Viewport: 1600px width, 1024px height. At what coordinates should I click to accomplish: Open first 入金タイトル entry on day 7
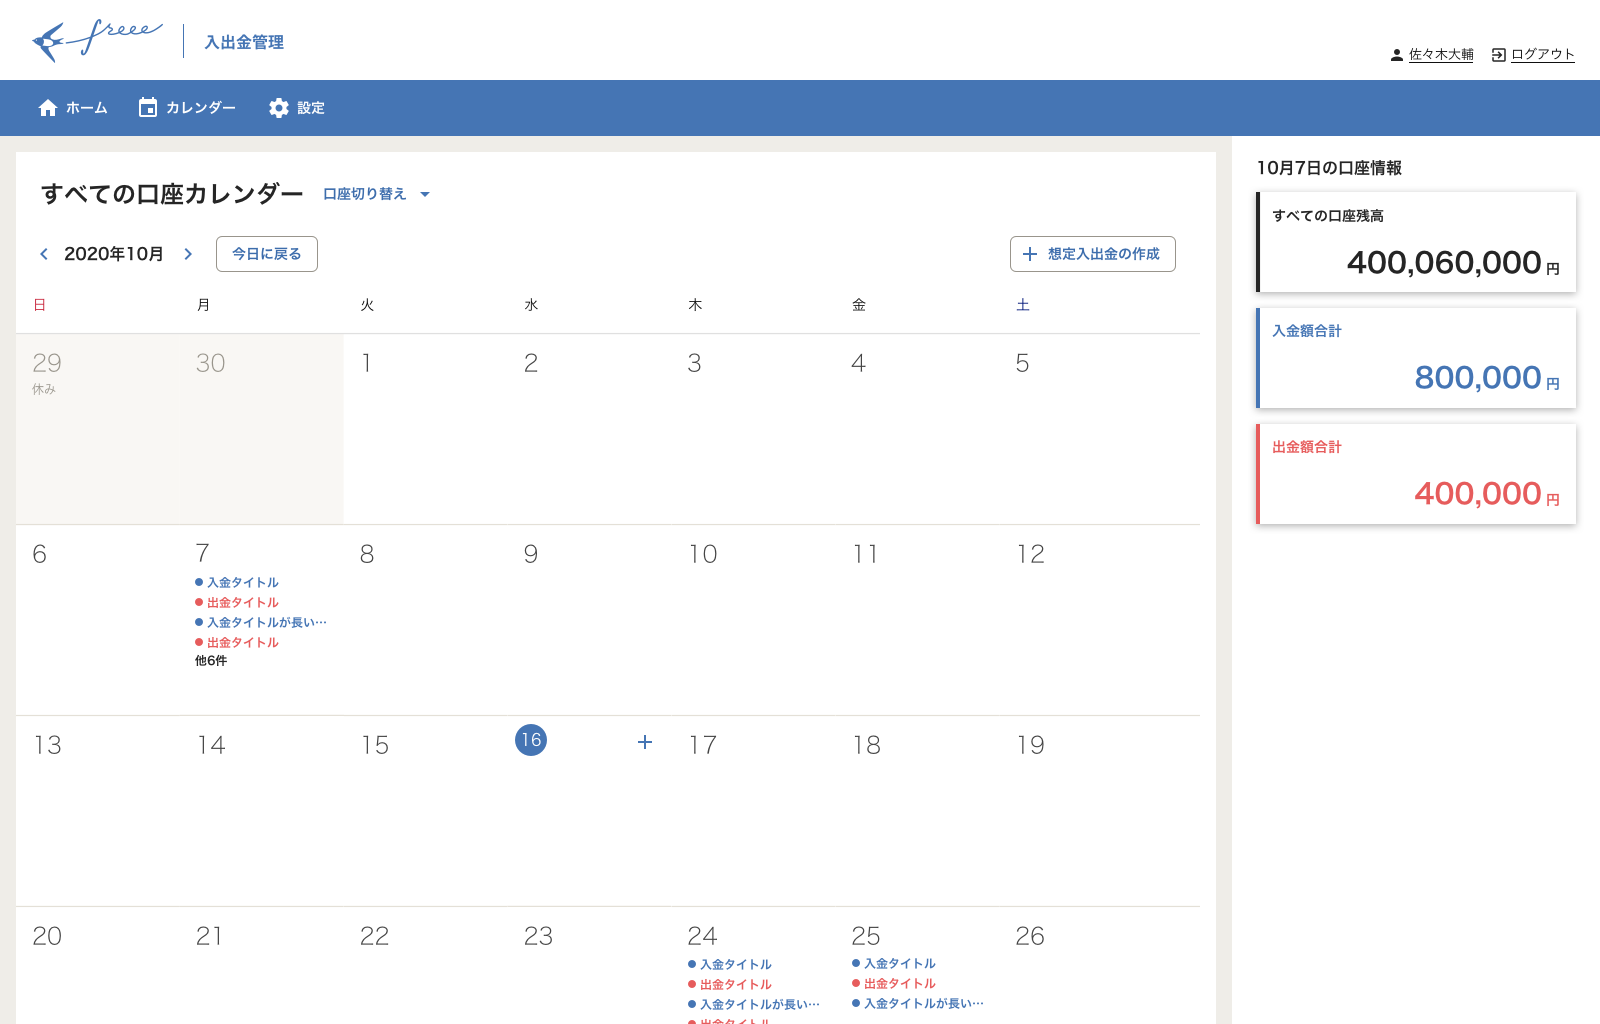(242, 583)
